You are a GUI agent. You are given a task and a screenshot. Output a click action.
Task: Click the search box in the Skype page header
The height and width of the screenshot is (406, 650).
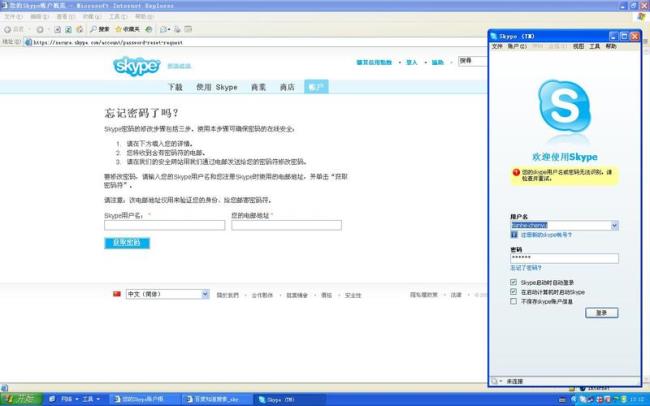[473, 61]
